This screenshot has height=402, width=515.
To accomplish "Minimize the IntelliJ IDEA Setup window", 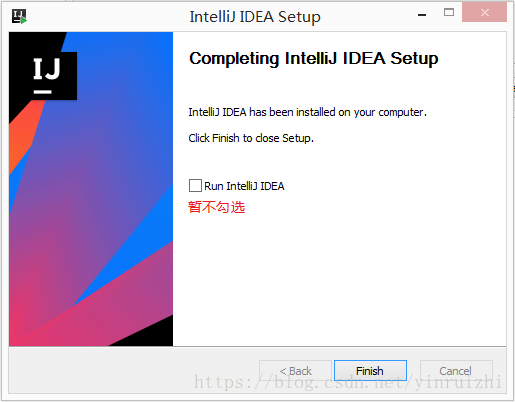I will [422, 15].
